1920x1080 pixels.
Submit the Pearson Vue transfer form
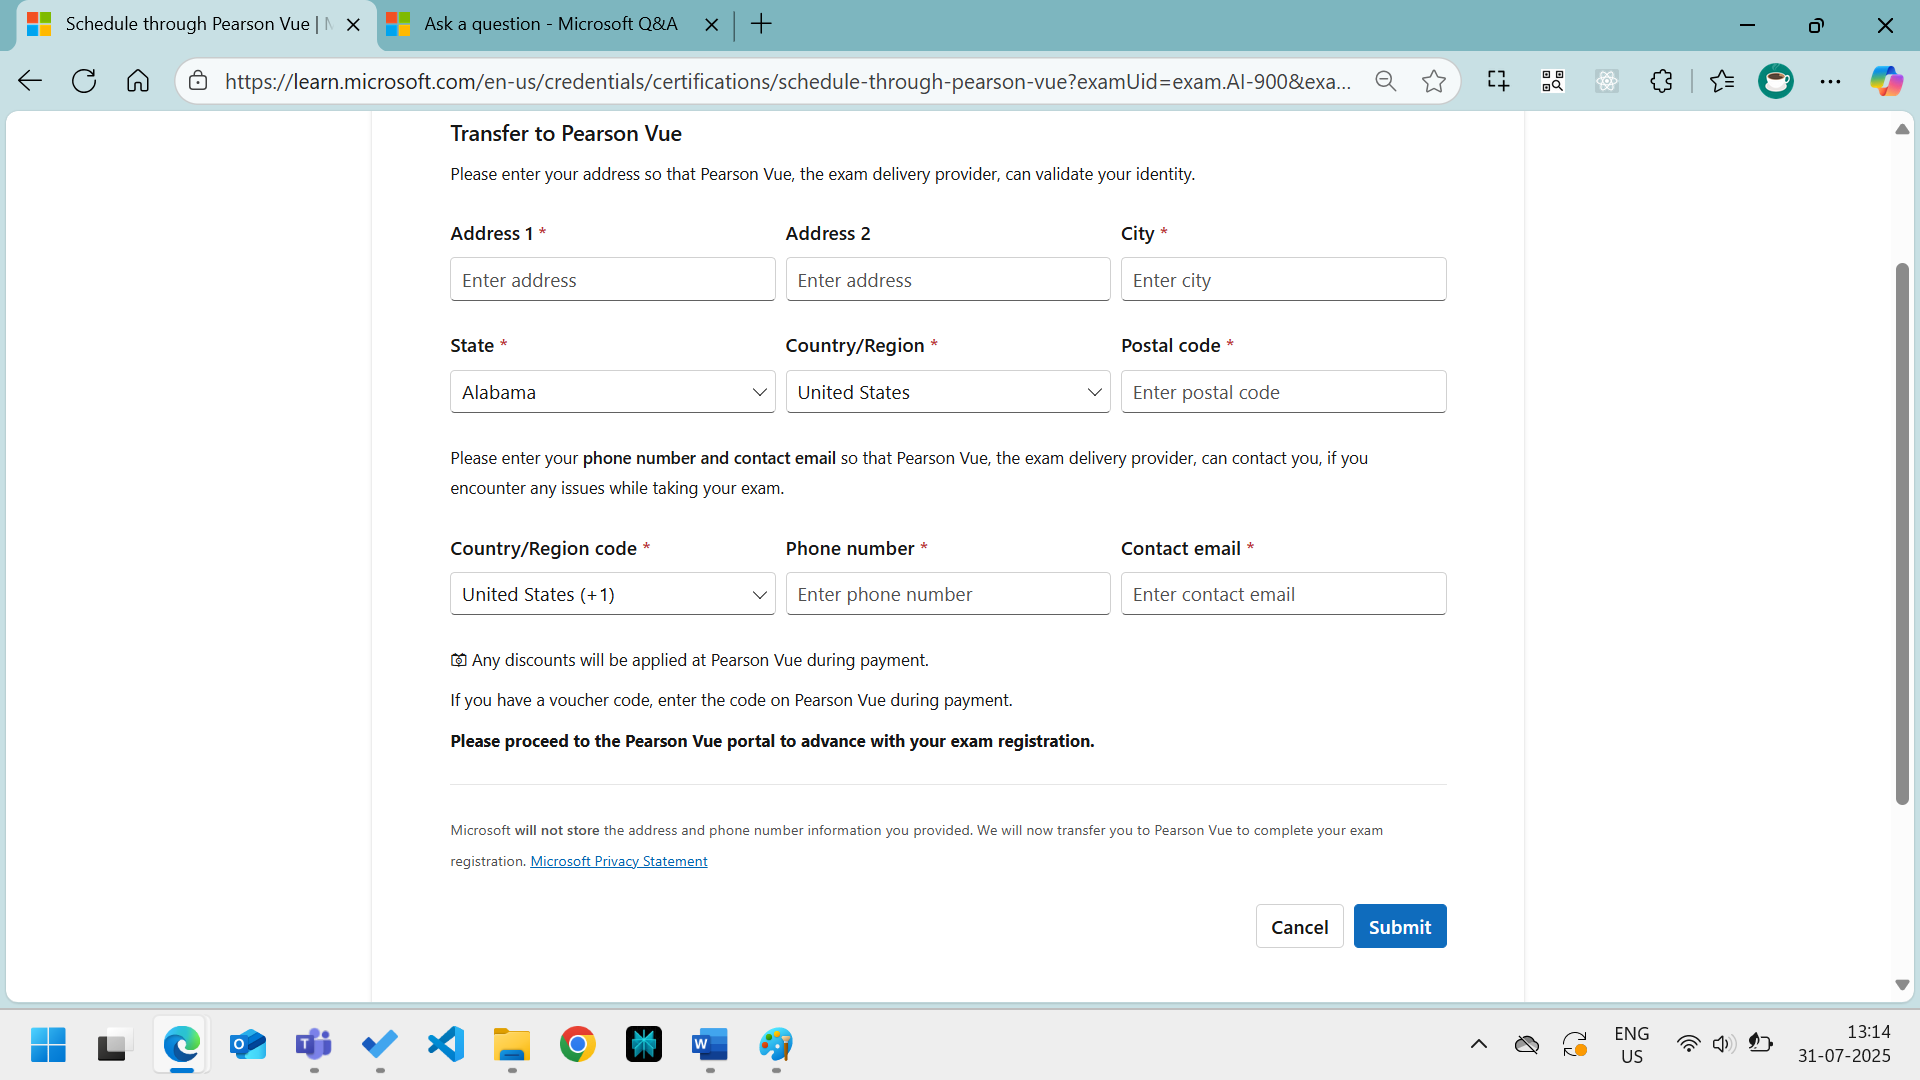click(1400, 927)
